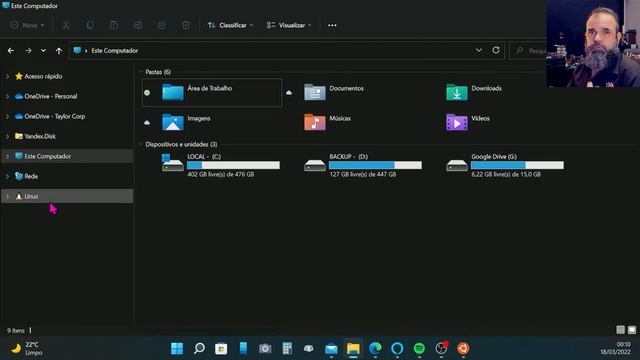
Task: Expand OneDrive - Personal tree node
Action: [x=7, y=96]
